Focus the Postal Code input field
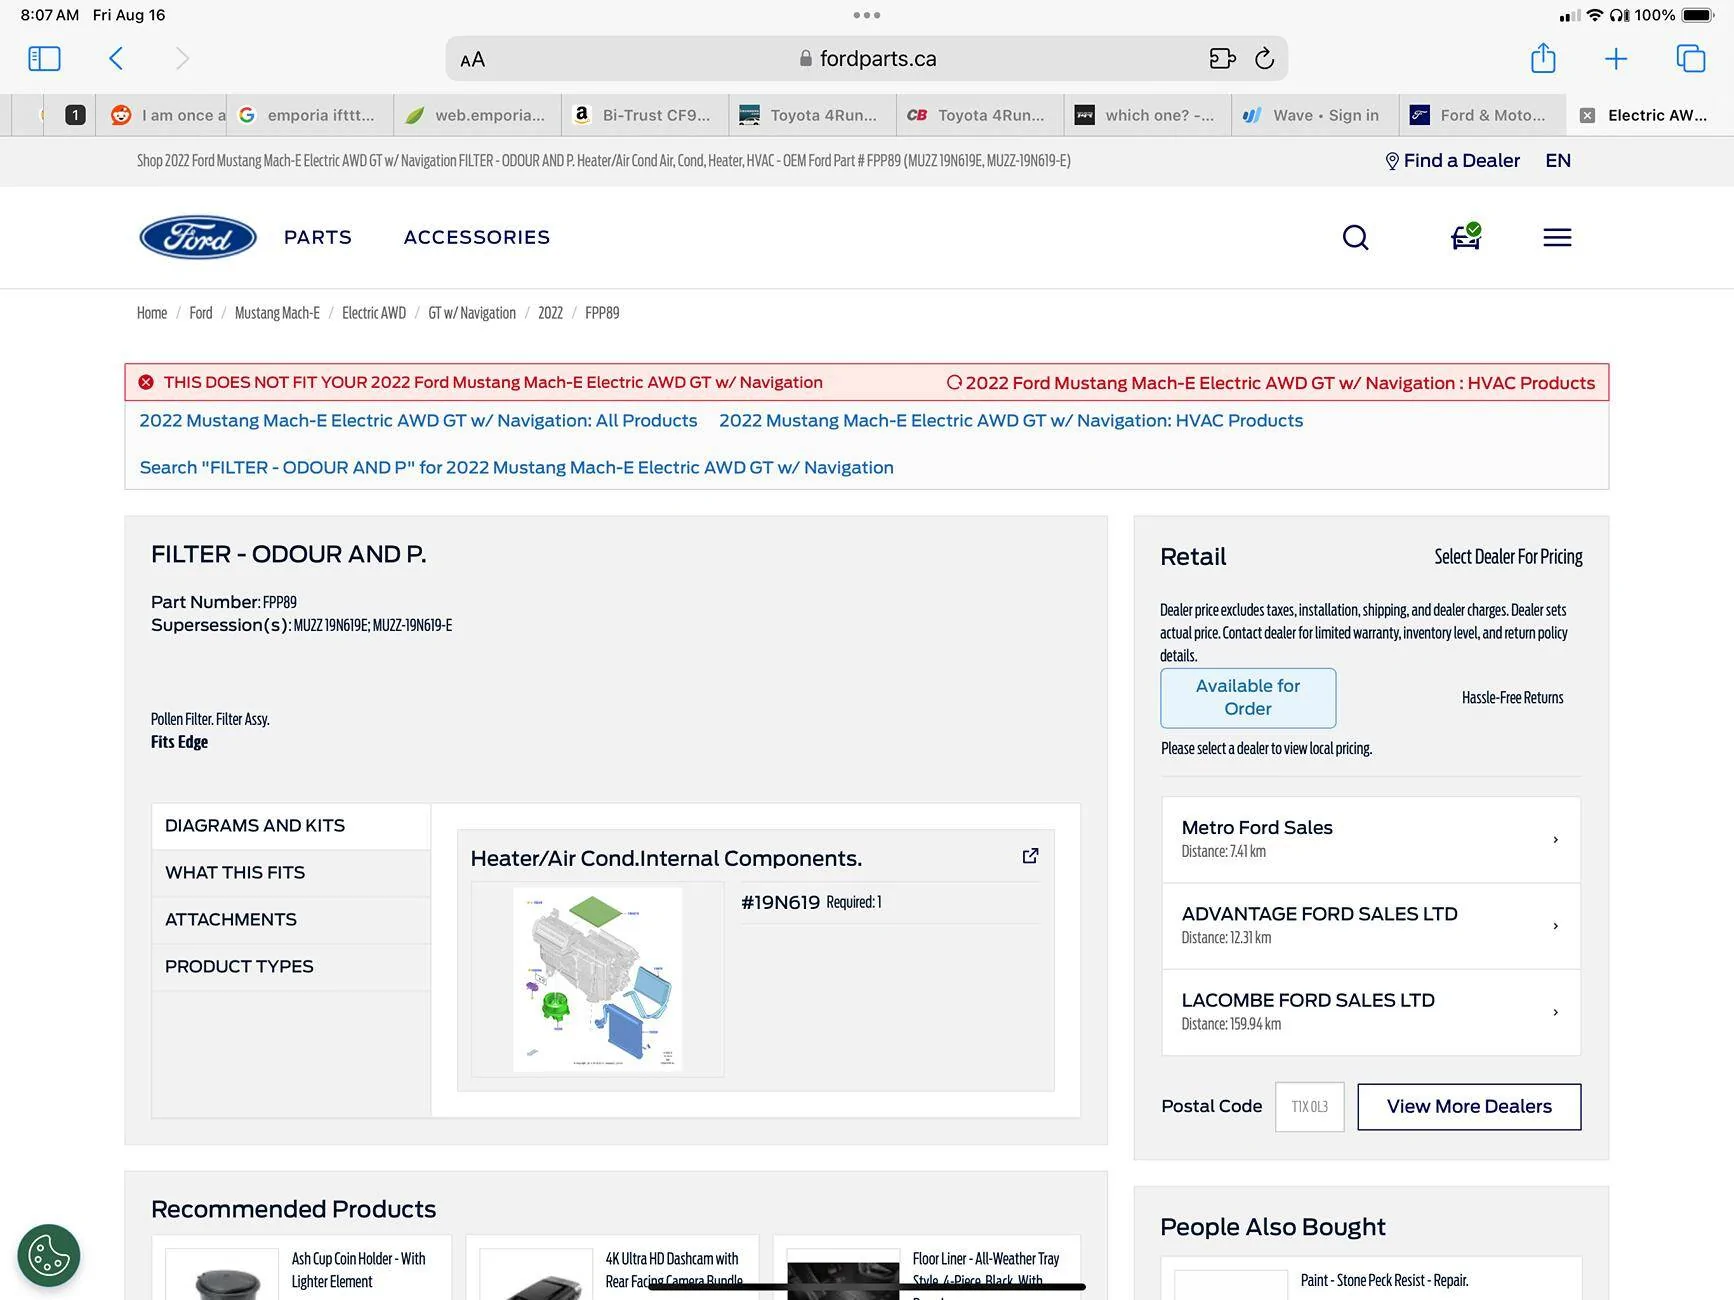The height and width of the screenshot is (1300, 1734). (1310, 1107)
